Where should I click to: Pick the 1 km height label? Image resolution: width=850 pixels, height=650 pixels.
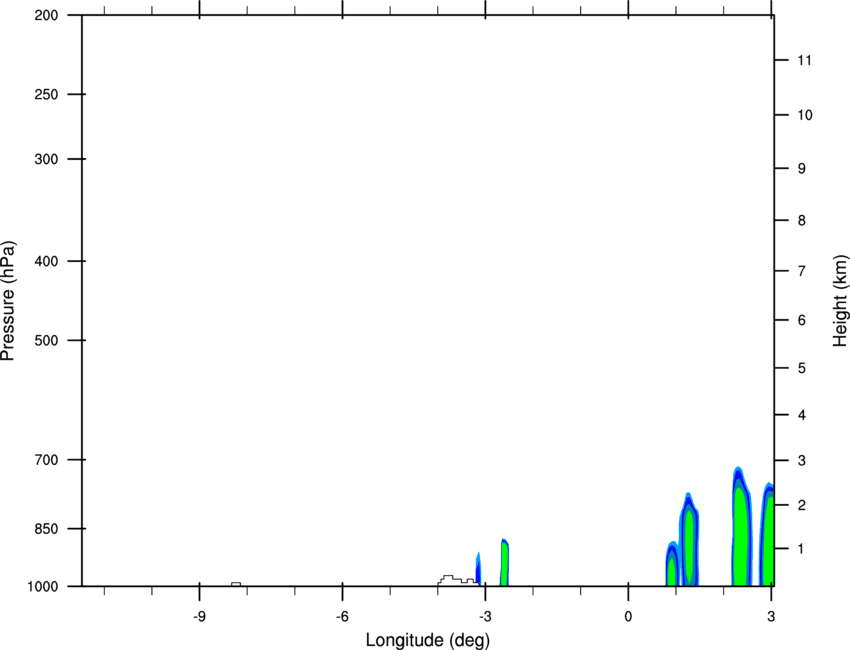pos(801,549)
